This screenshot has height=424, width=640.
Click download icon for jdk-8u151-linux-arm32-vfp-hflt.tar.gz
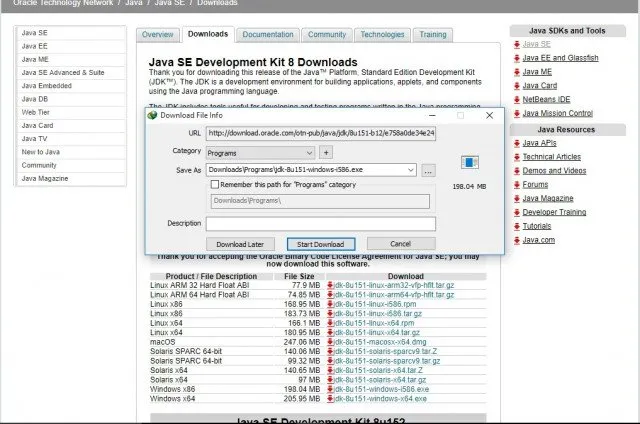[330, 285]
